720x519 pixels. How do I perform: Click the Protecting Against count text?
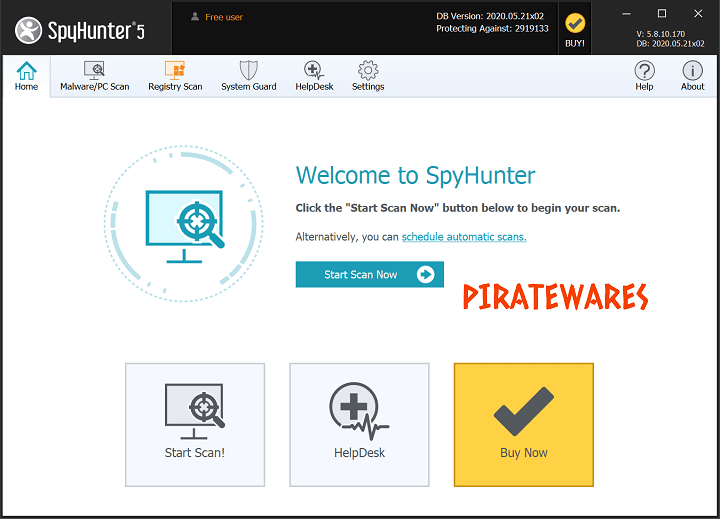(492, 28)
